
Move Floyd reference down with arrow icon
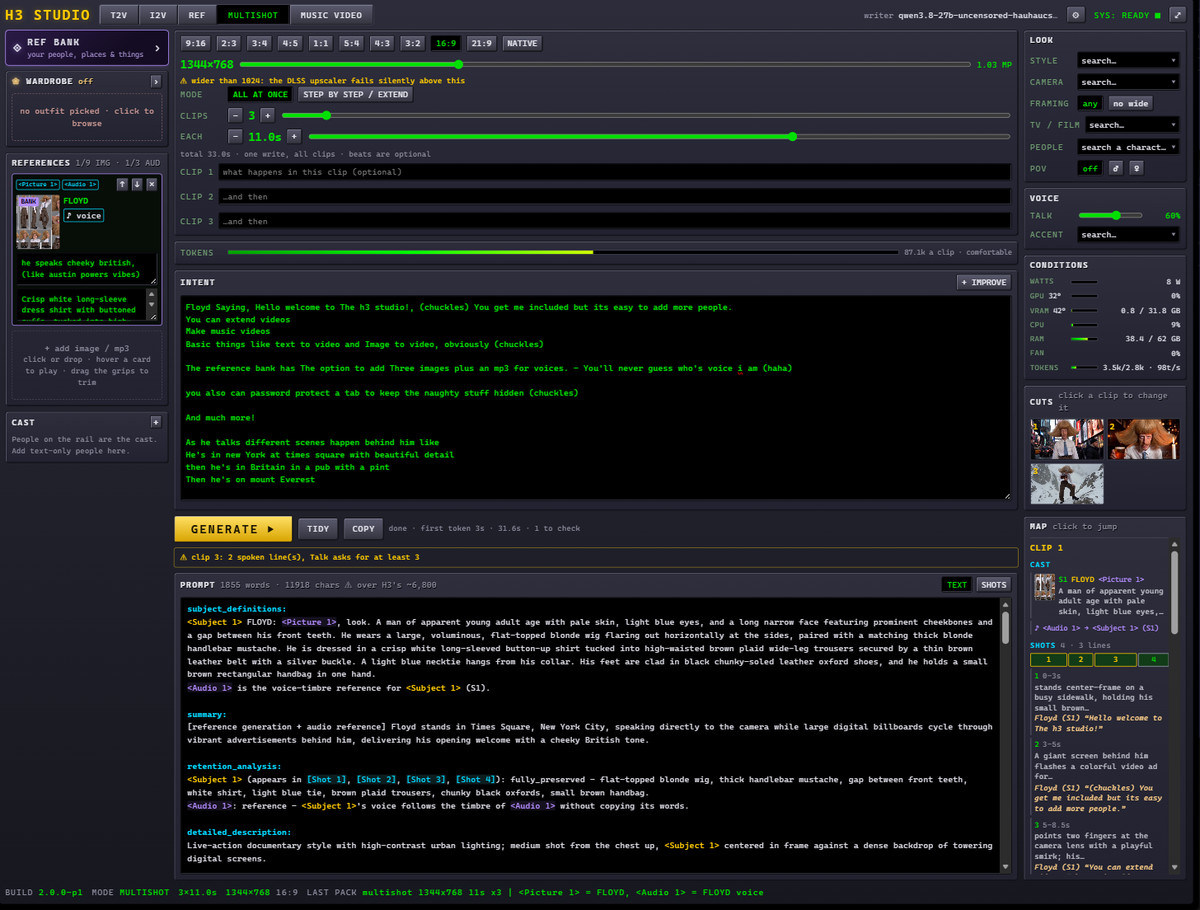coord(137,184)
